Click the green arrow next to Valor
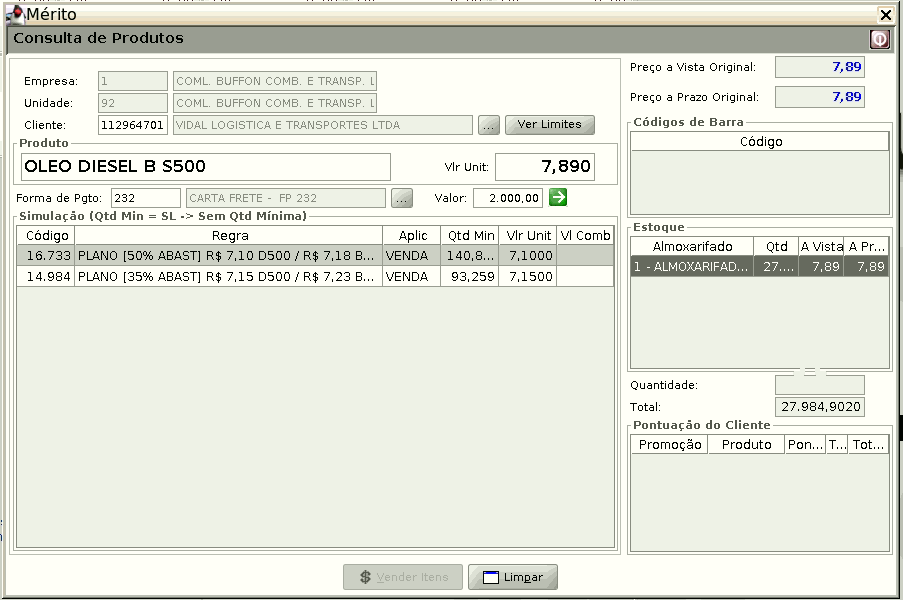903x600 pixels. (558, 197)
